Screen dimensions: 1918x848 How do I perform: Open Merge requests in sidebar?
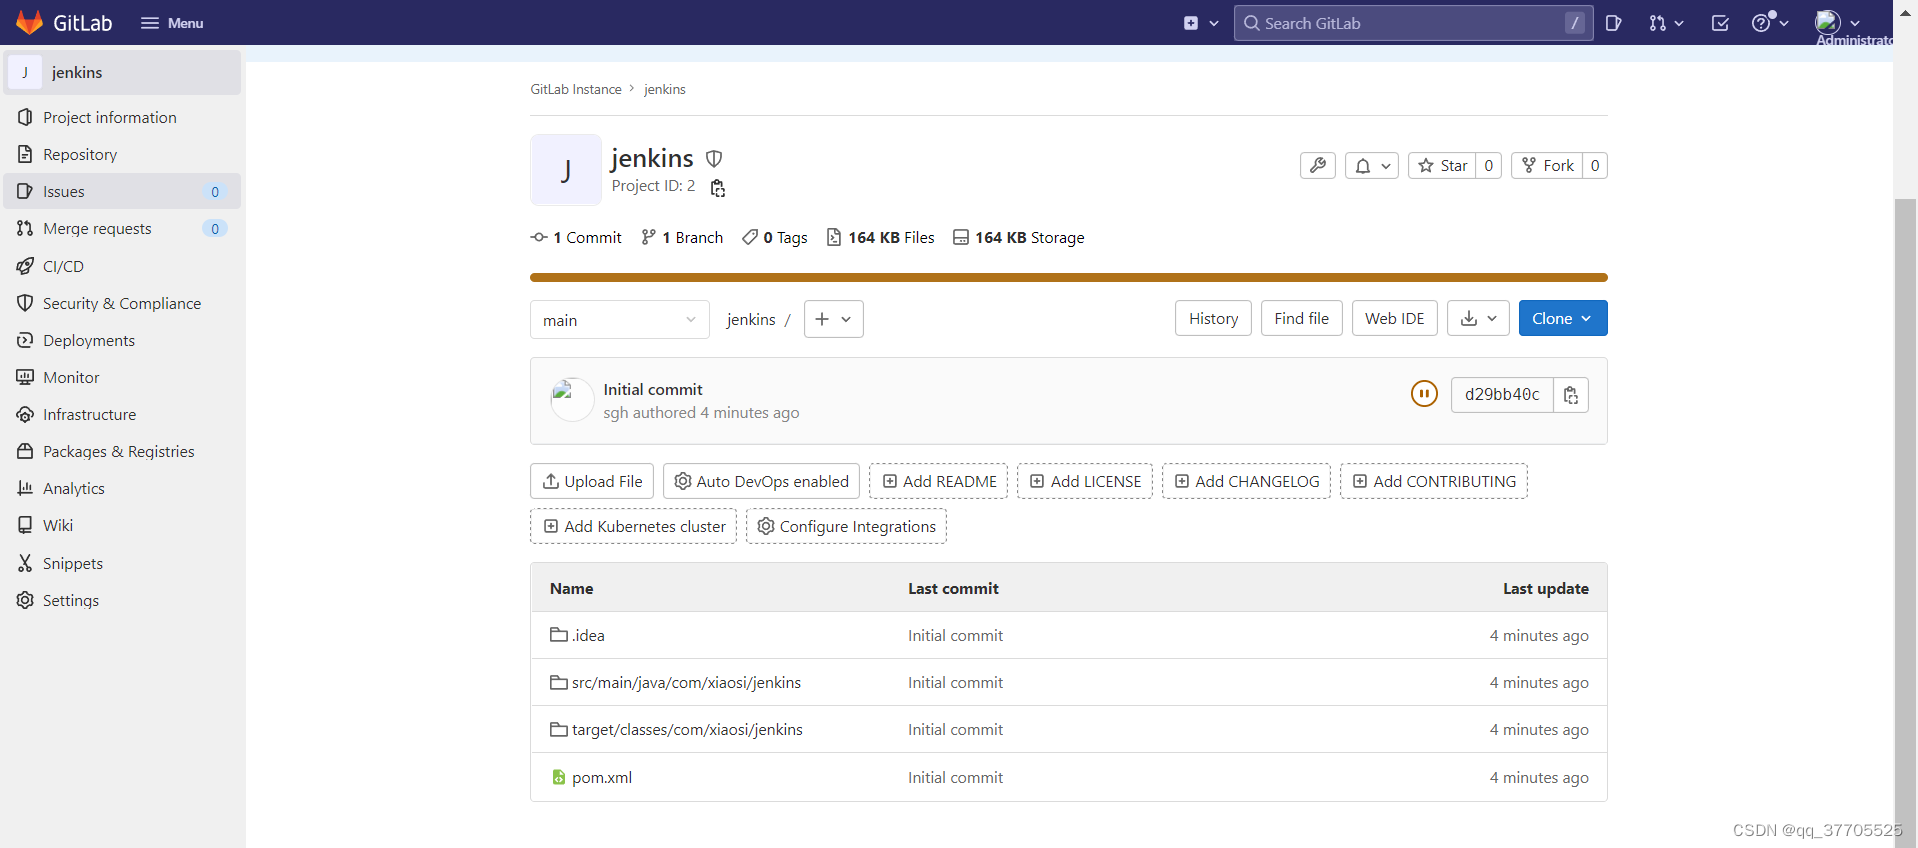122,228
